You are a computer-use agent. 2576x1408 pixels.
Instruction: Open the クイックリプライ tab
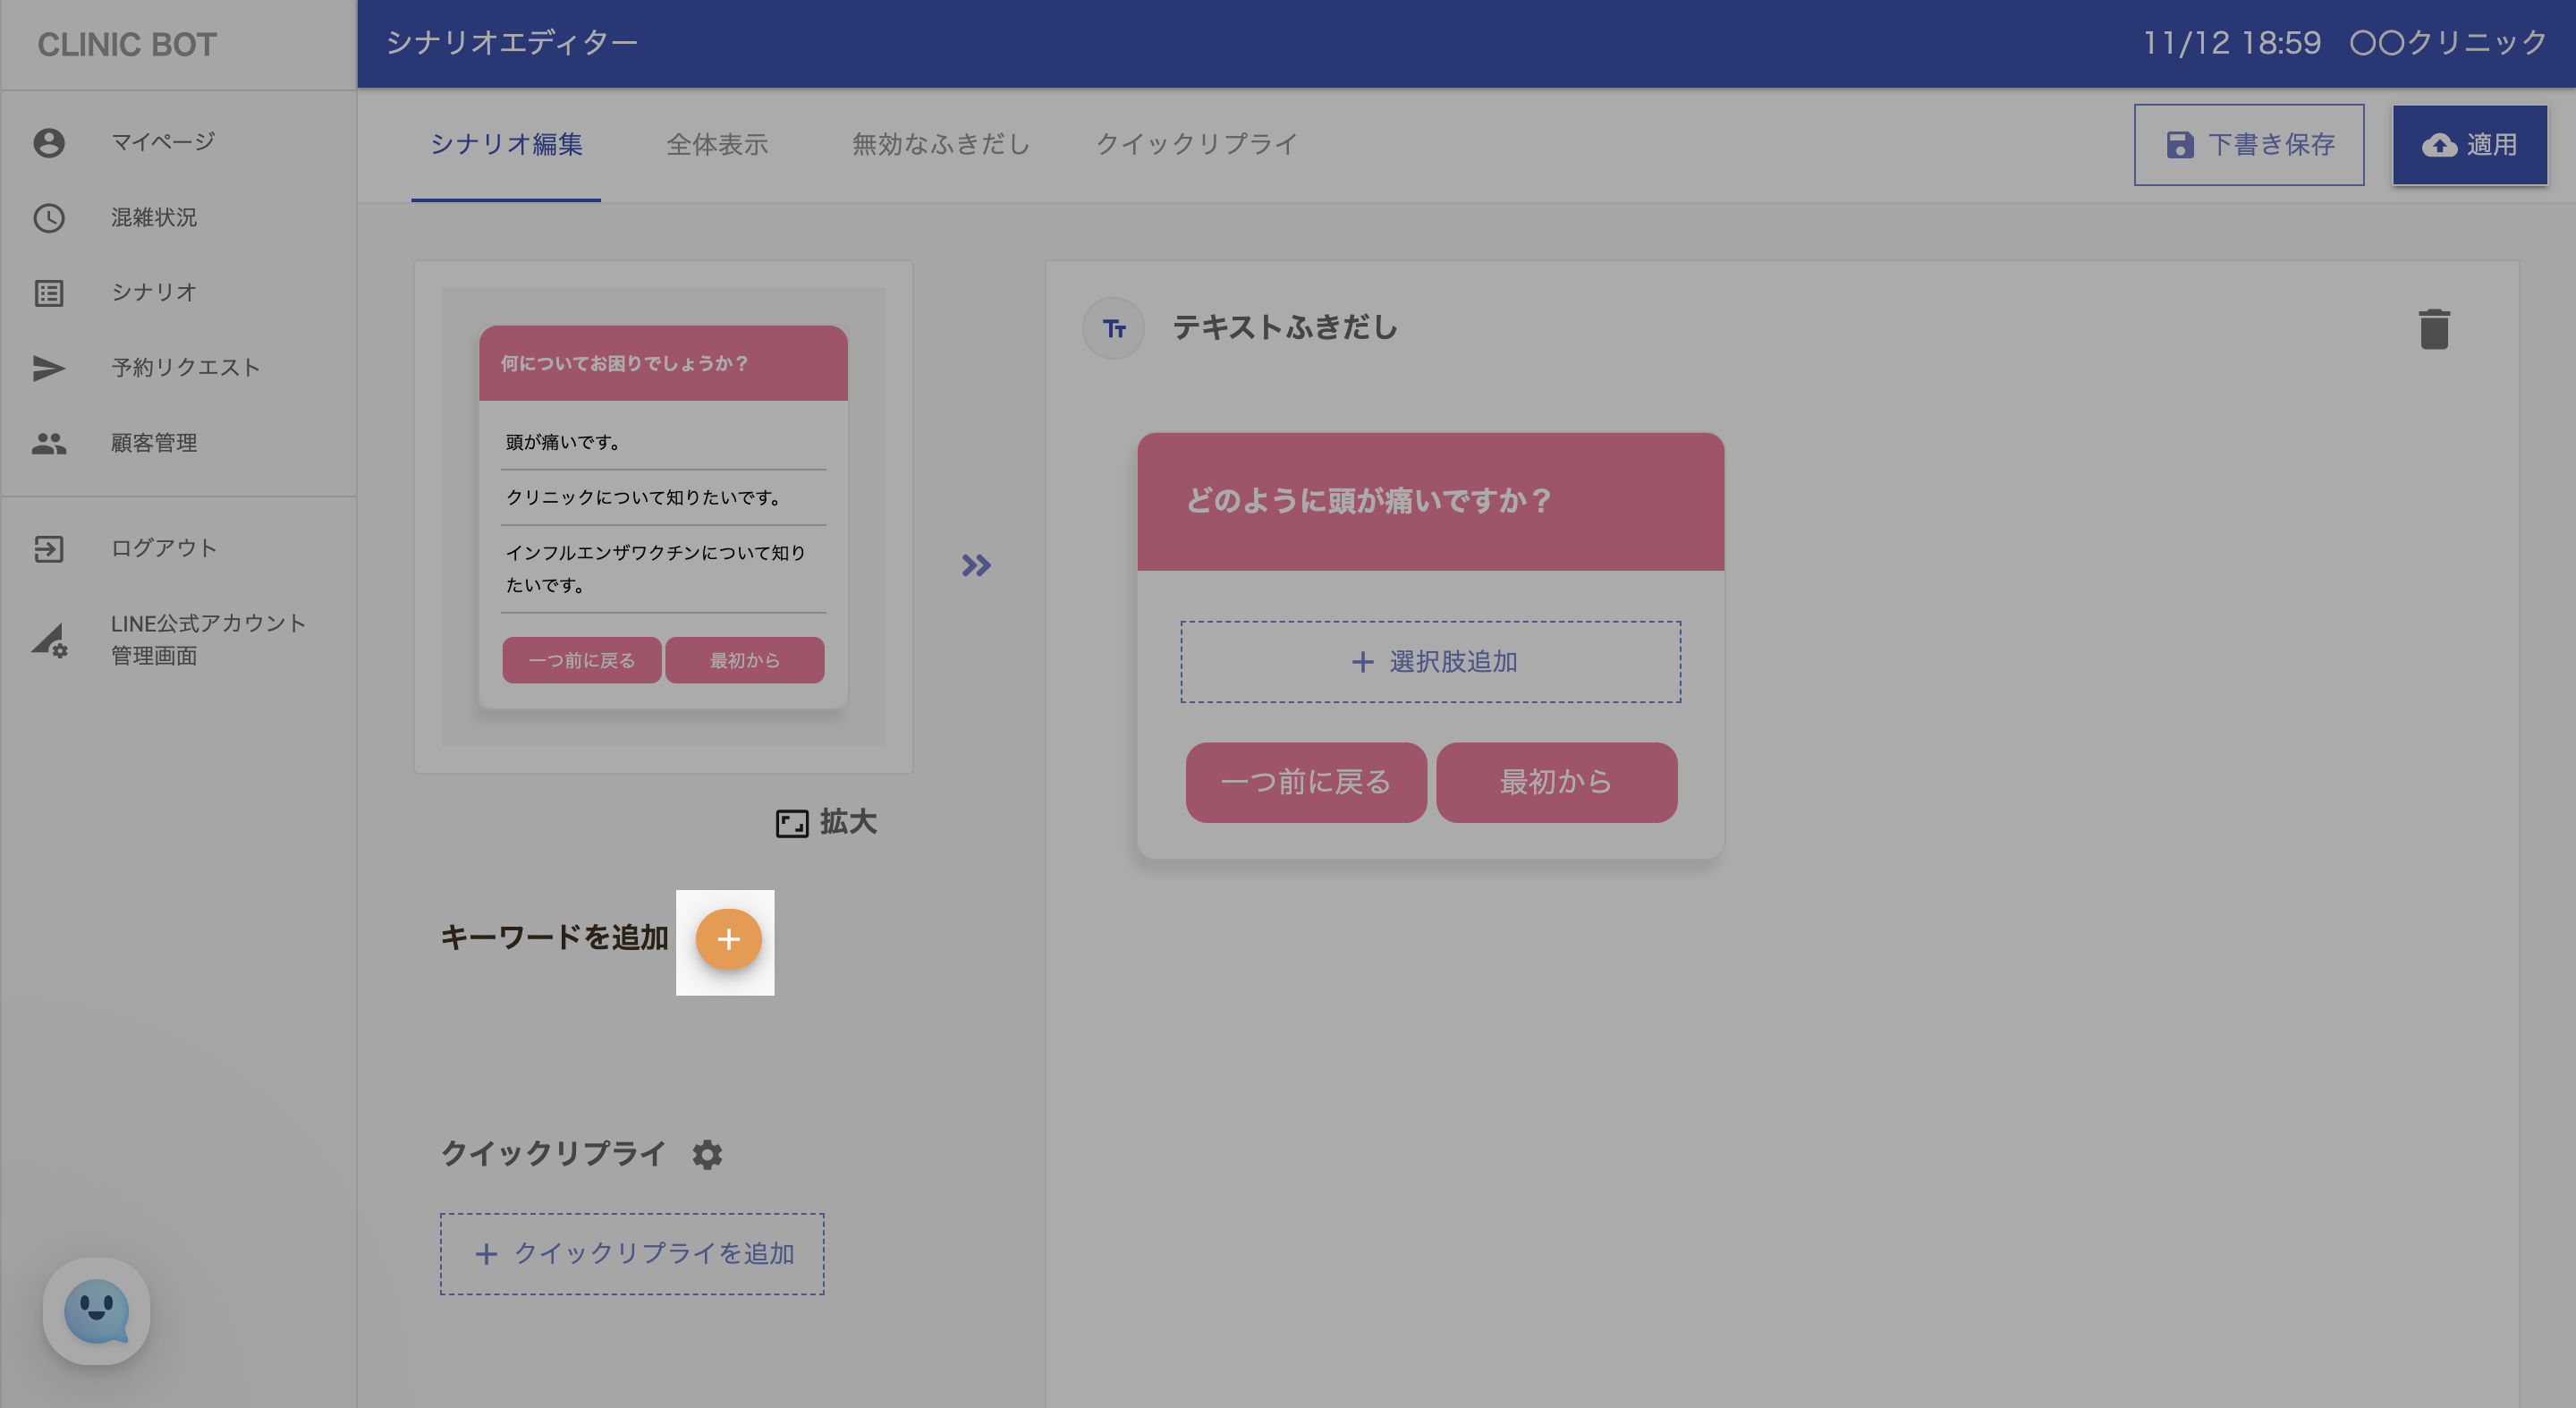[x=1196, y=144]
